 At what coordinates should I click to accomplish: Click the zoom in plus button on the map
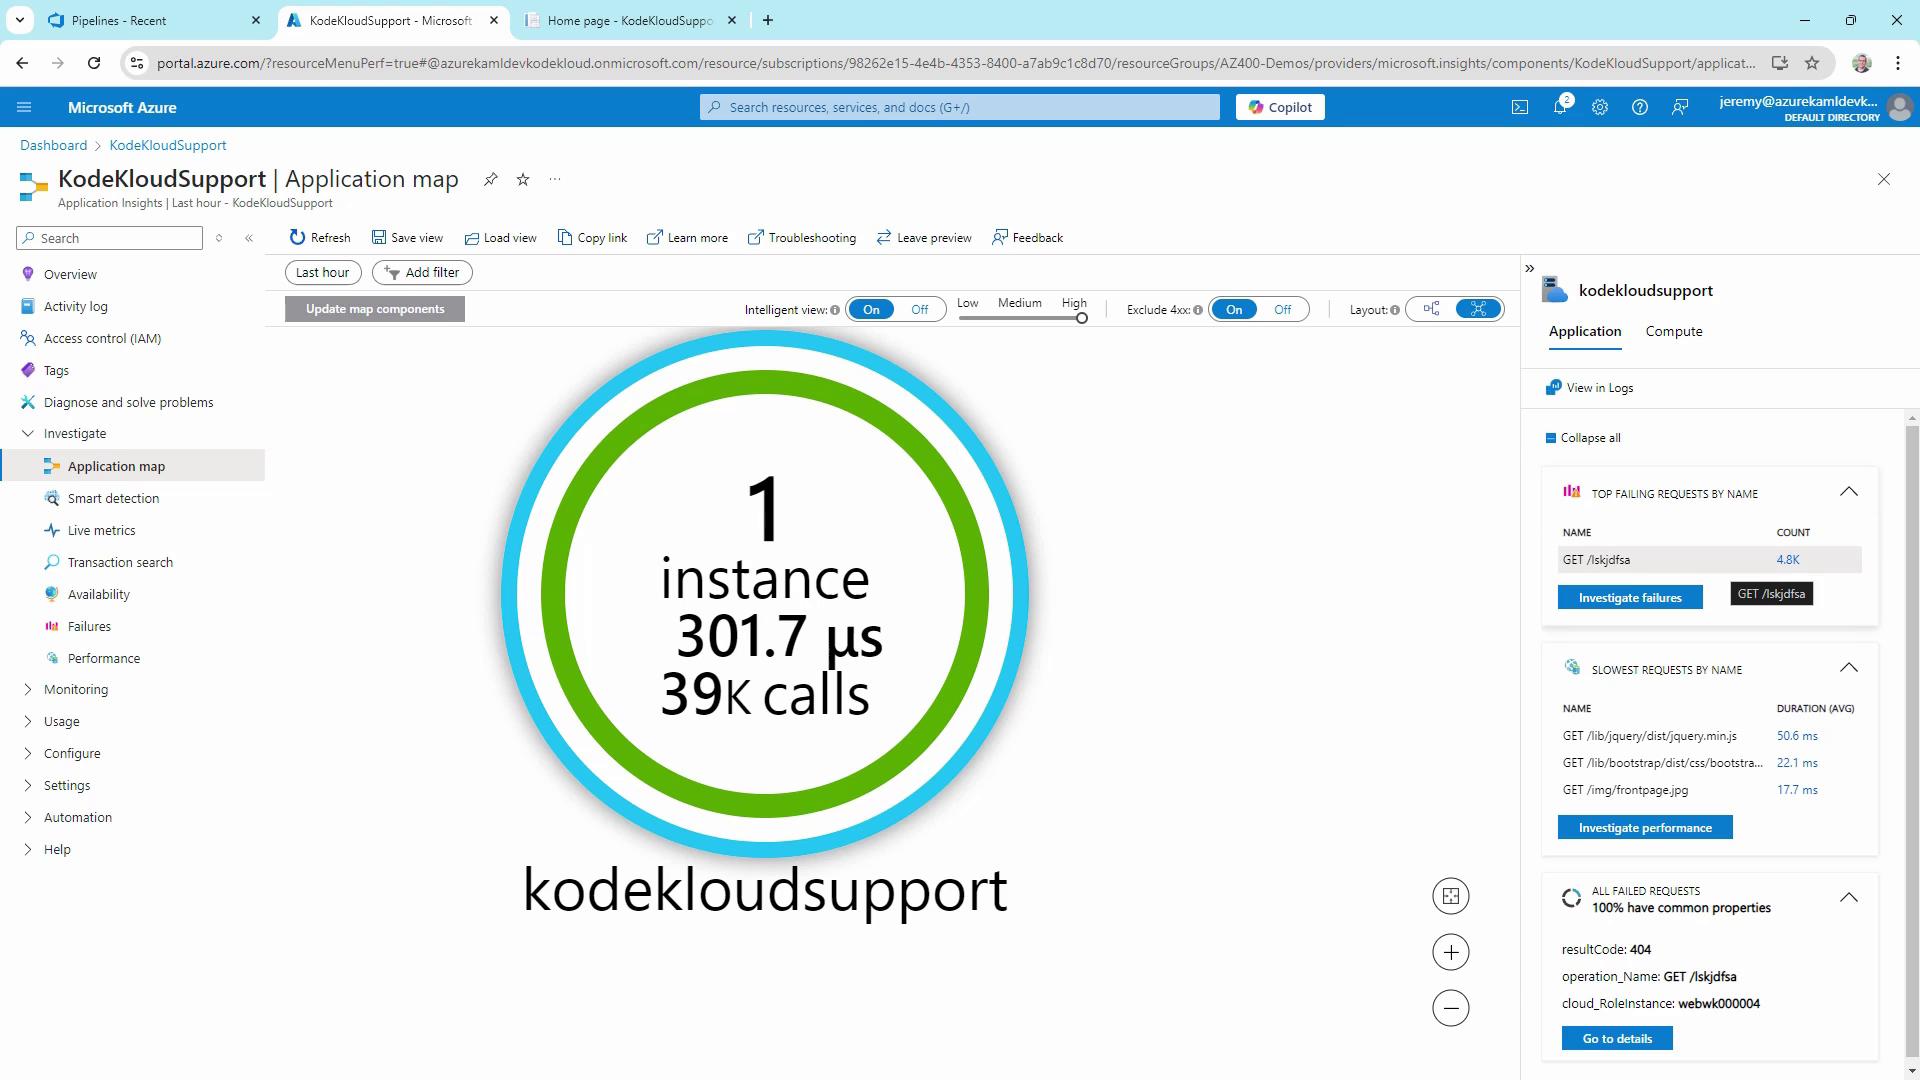(1450, 952)
